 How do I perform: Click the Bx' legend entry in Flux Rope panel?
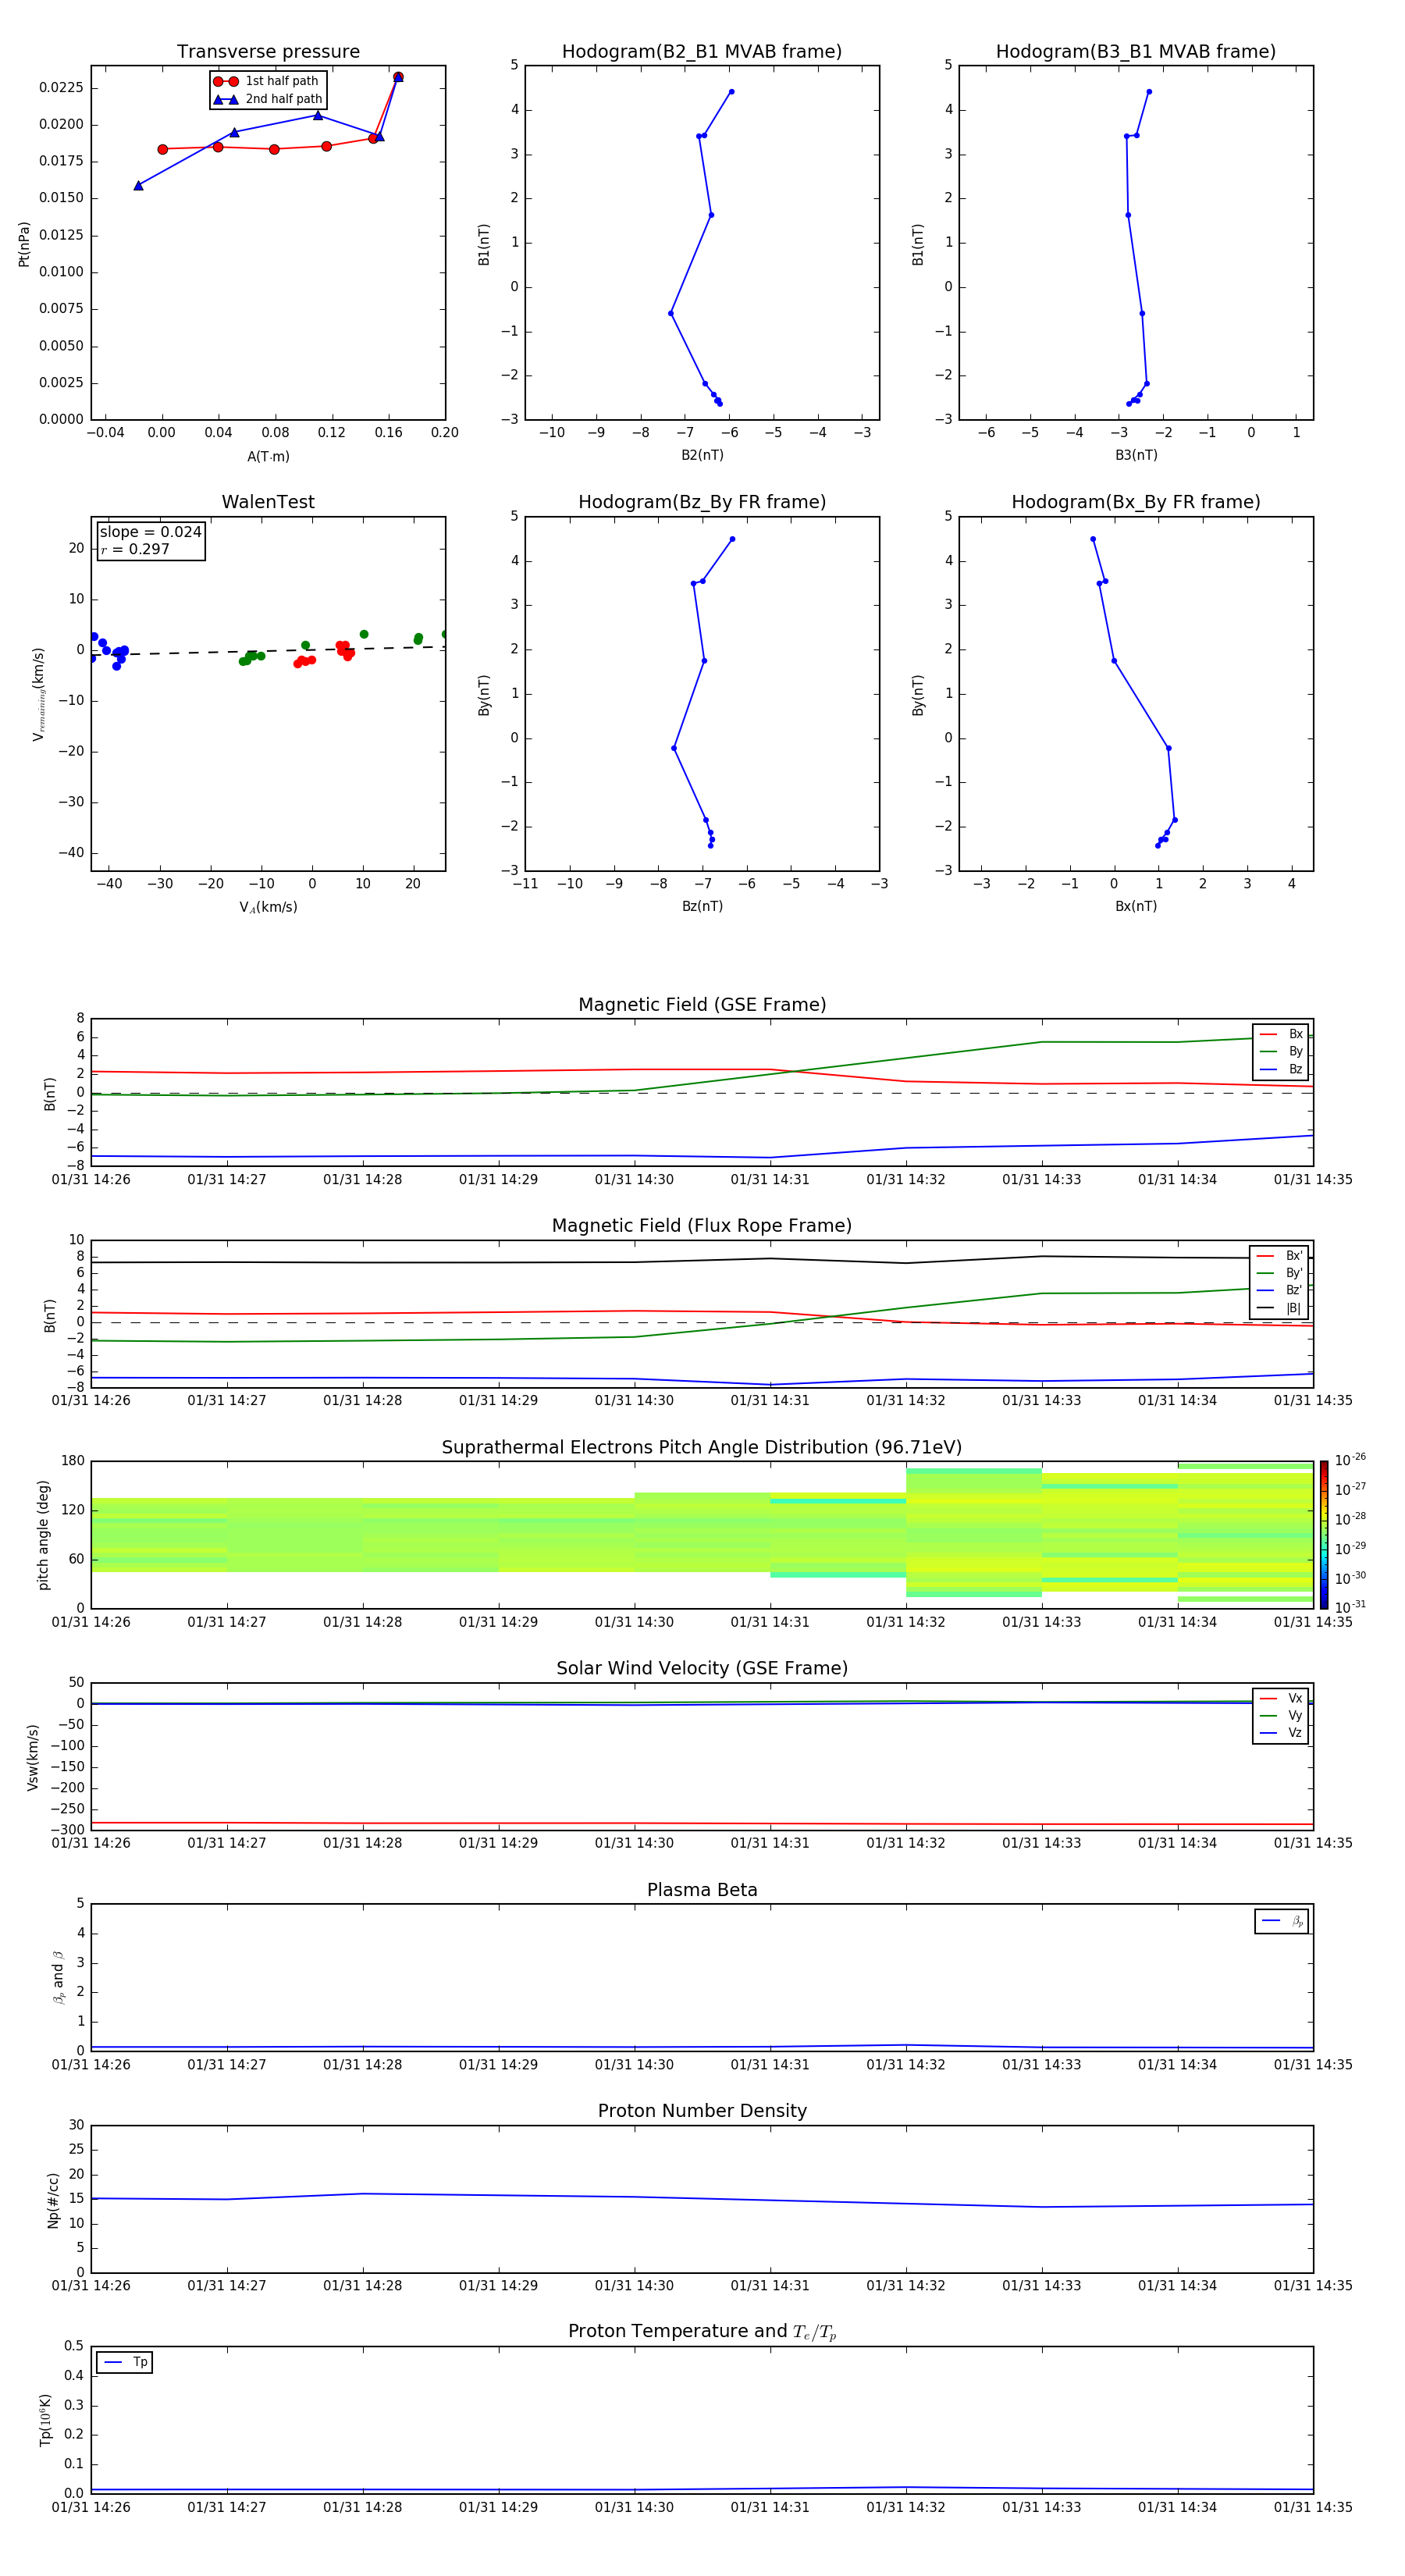1280,1256
